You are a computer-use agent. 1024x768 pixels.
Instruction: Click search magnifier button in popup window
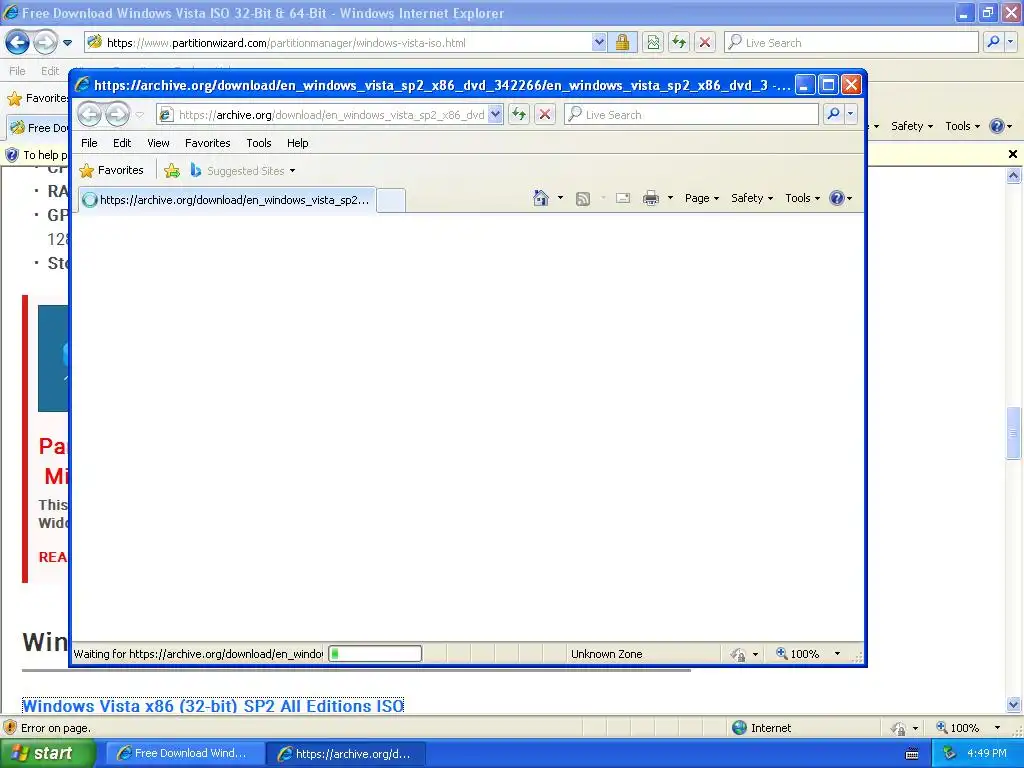(x=833, y=114)
